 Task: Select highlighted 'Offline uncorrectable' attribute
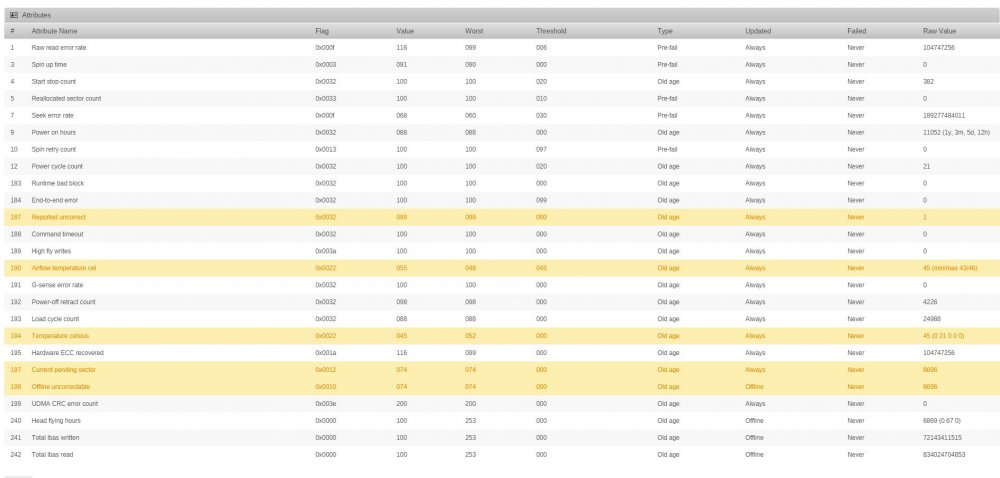pyautogui.click(x=61, y=386)
